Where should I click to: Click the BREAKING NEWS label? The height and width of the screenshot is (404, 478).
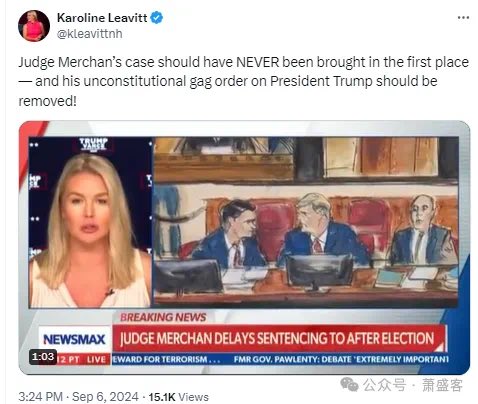point(163,317)
